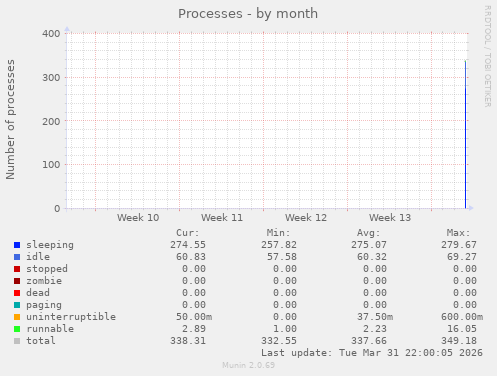Click the 'Avg:' column header
This screenshot has width=497, height=376.
[x=369, y=233]
